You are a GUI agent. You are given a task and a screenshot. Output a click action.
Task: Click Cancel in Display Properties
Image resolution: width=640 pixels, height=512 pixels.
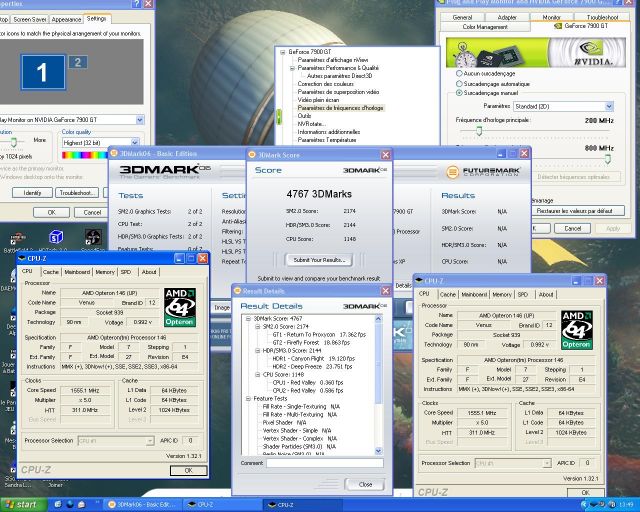[x=92, y=212]
